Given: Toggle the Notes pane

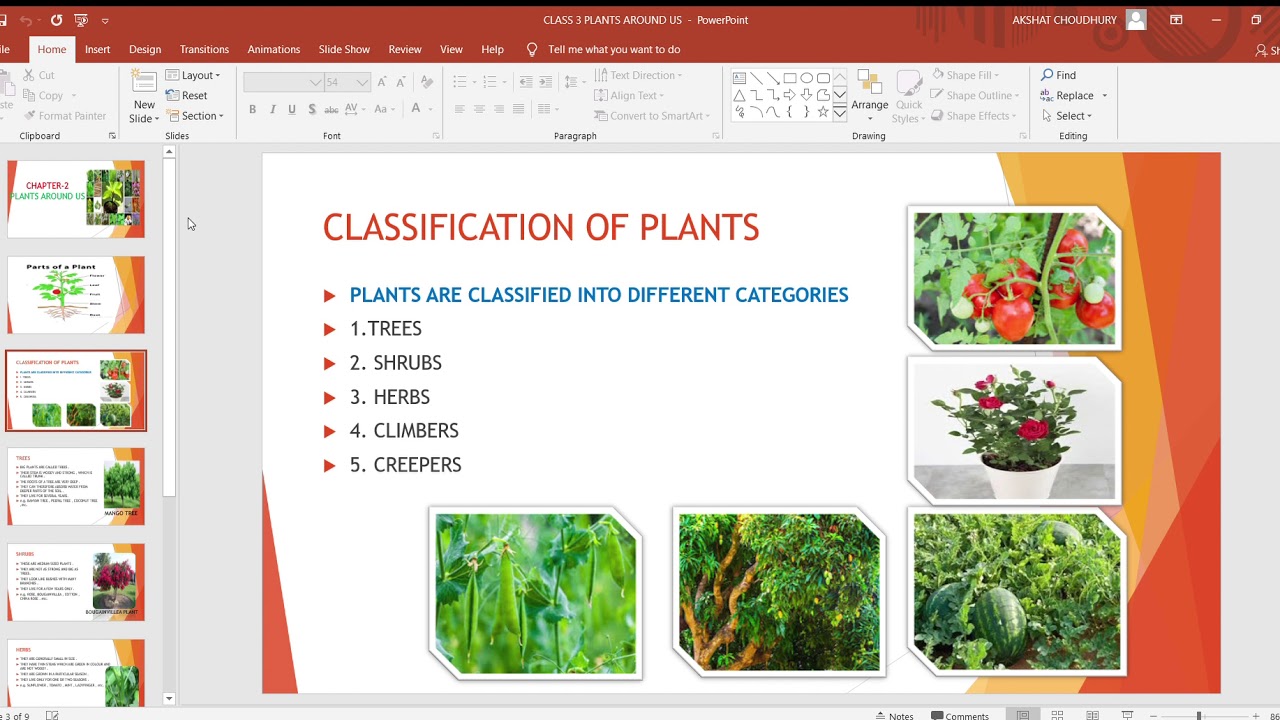Looking at the screenshot, I should (894, 716).
